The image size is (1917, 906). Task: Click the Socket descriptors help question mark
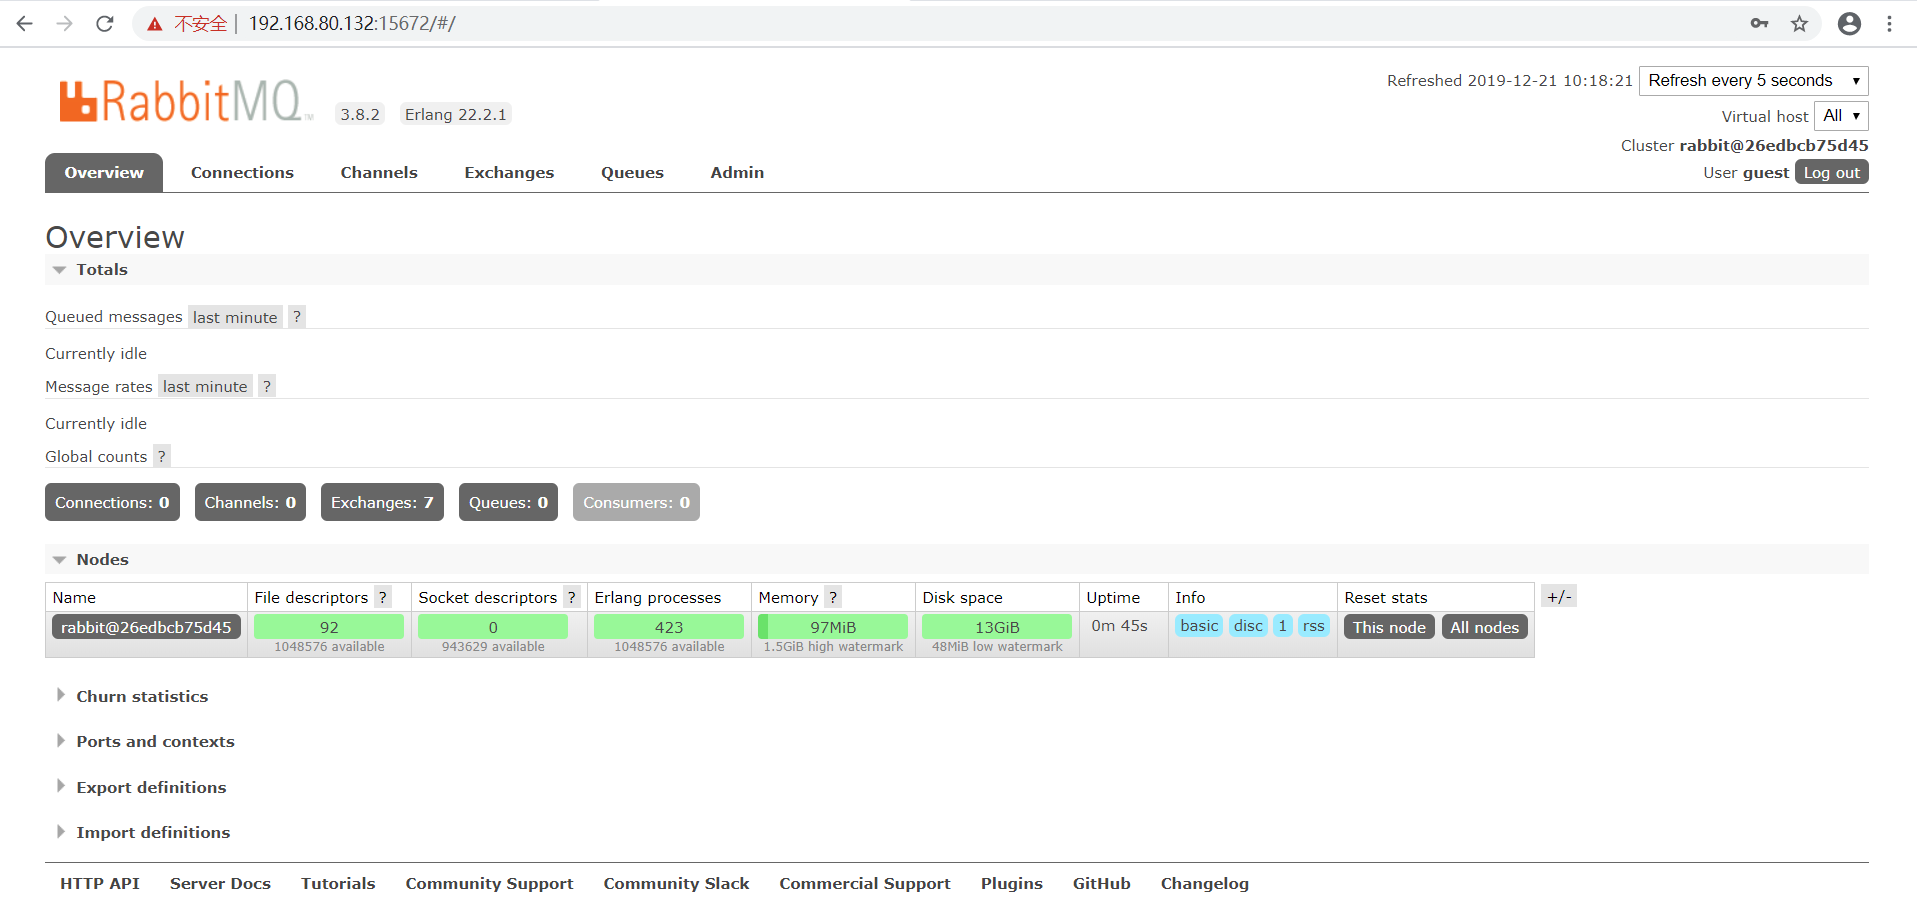[572, 598]
